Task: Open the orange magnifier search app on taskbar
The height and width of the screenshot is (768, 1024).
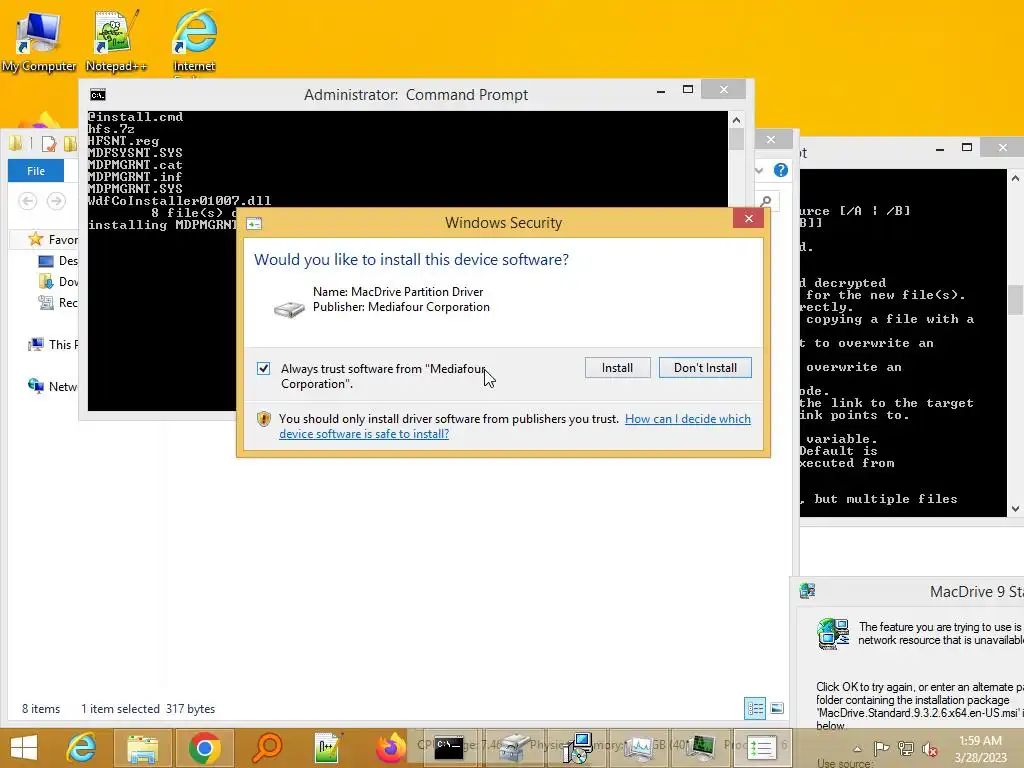Action: [x=267, y=748]
